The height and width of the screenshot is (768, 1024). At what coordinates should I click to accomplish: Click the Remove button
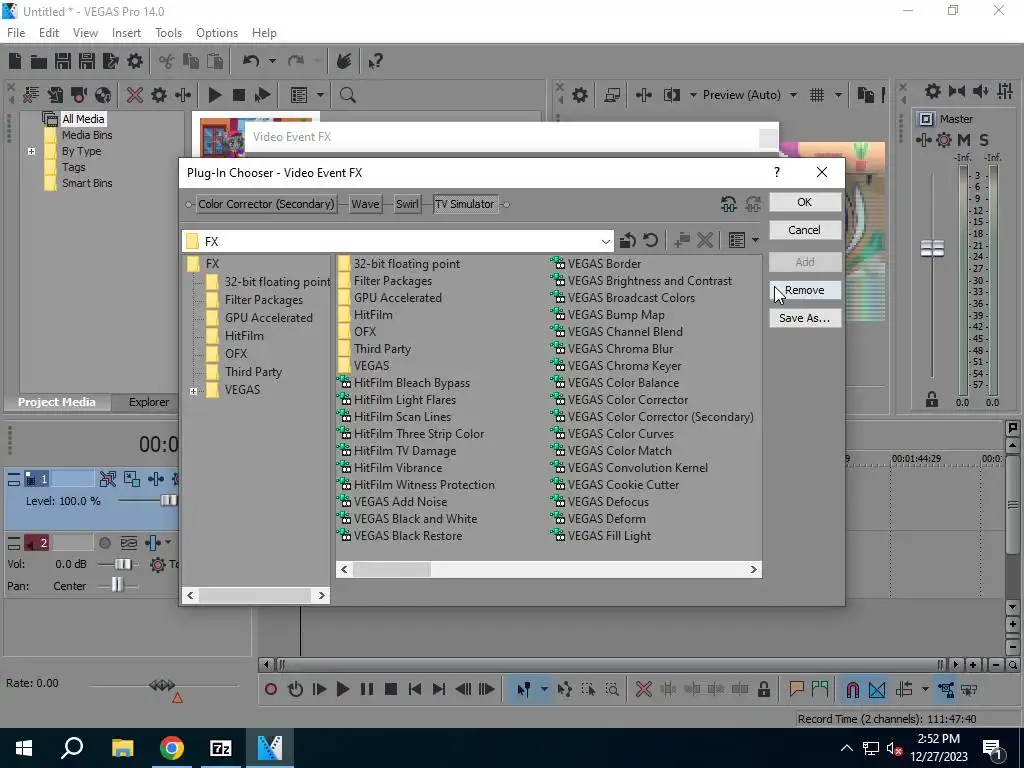point(805,290)
